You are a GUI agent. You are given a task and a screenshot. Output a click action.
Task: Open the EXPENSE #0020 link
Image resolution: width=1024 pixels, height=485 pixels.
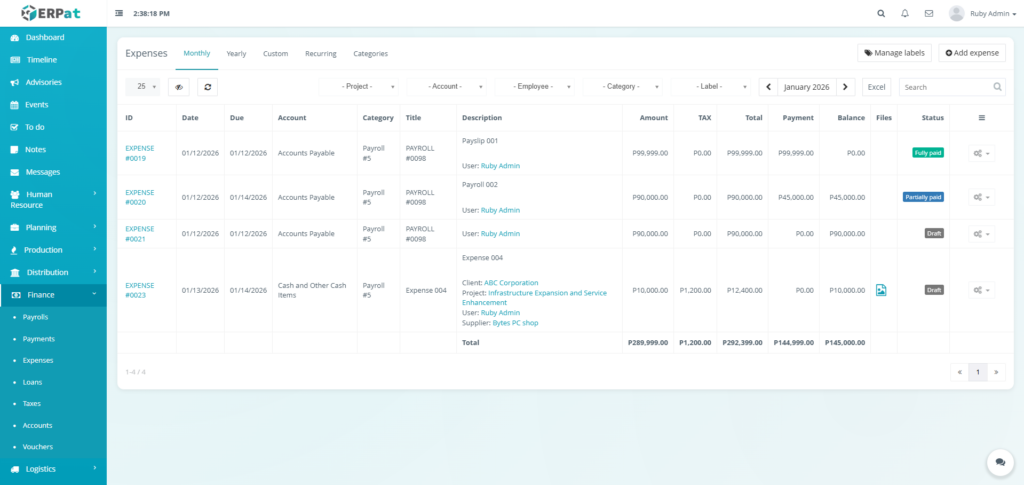coord(139,197)
